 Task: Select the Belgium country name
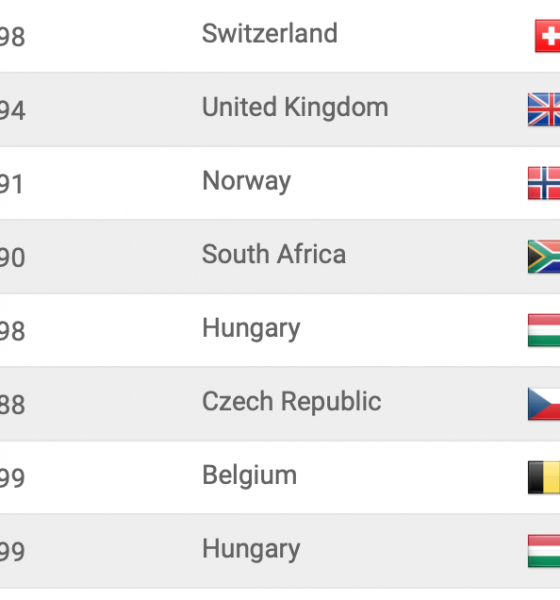pos(250,476)
